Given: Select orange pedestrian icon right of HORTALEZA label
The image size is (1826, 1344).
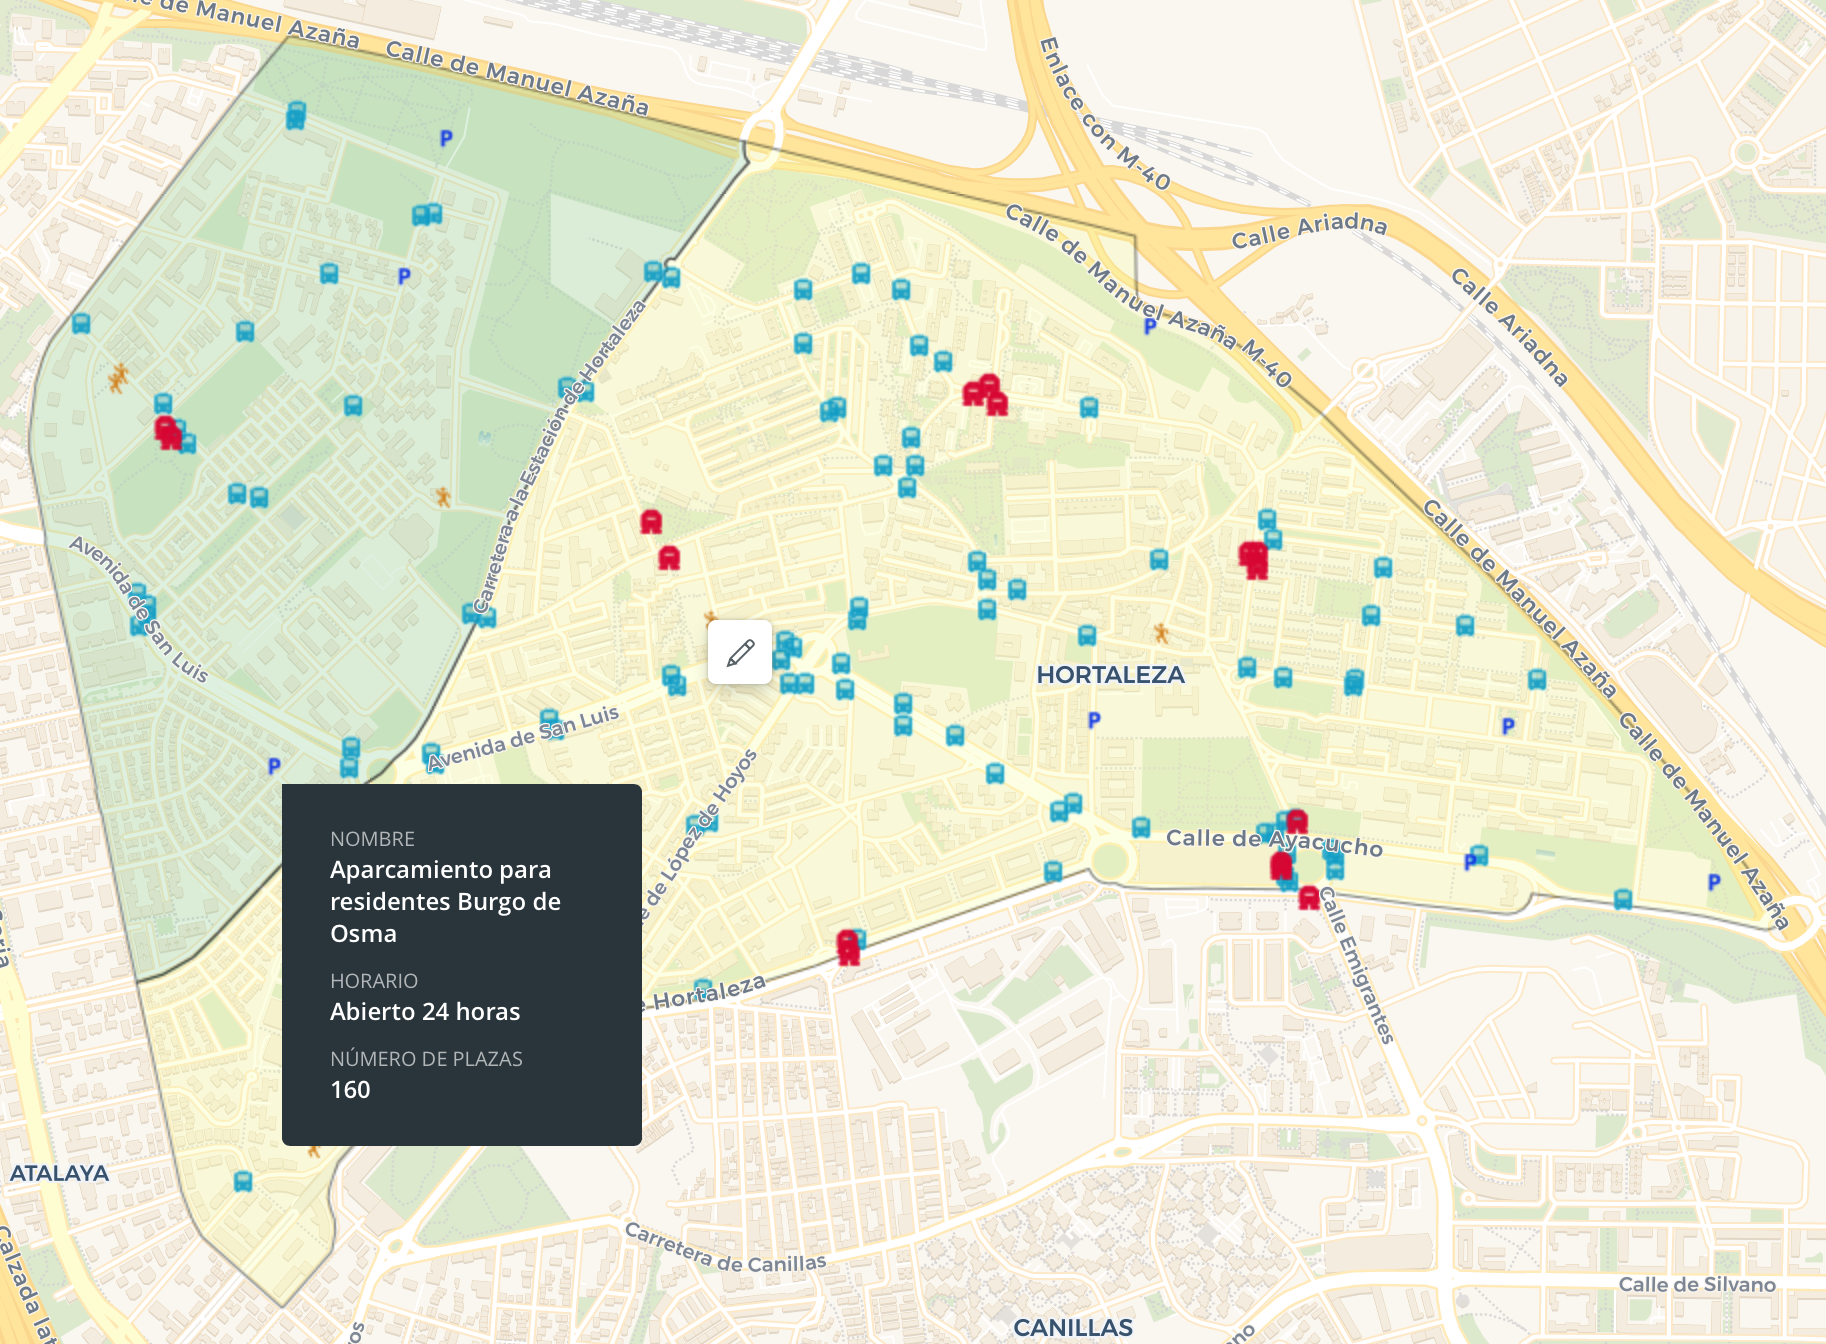Looking at the screenshot, I should [1161, 633].
